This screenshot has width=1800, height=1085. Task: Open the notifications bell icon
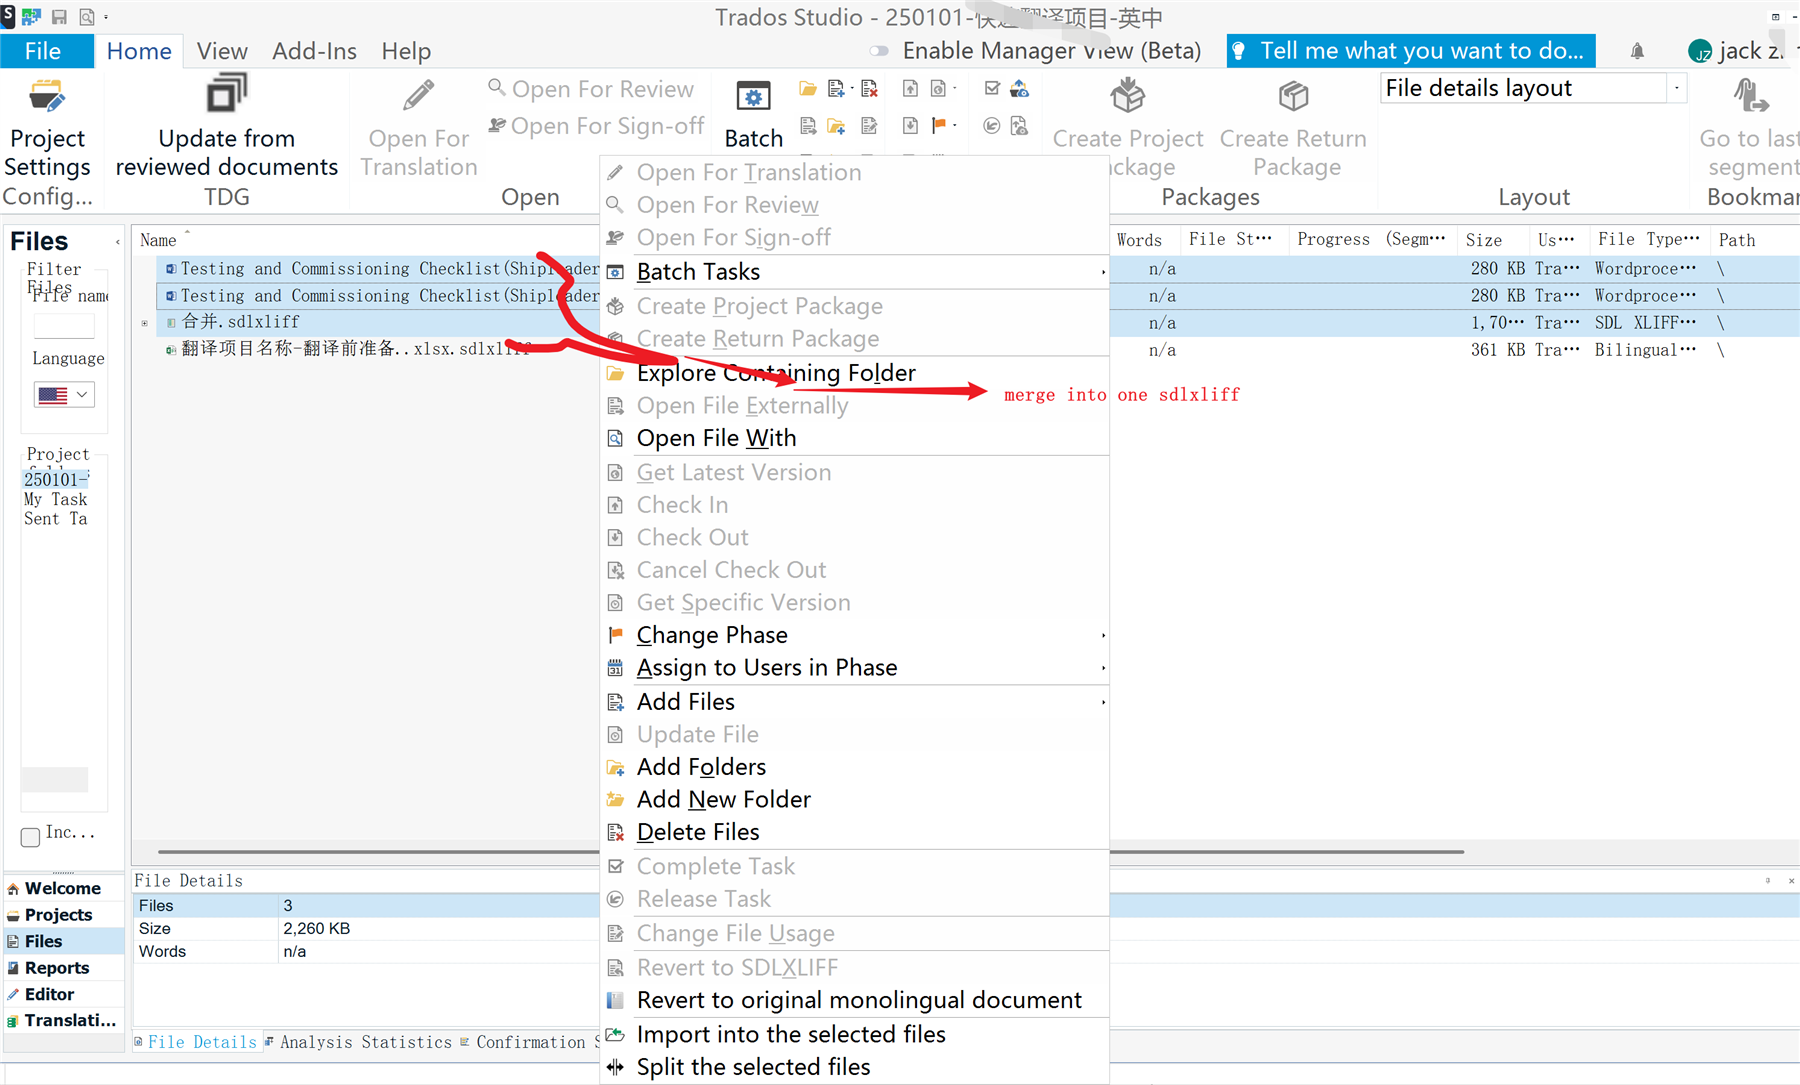pyautogui.click(x=1637, y=50)
